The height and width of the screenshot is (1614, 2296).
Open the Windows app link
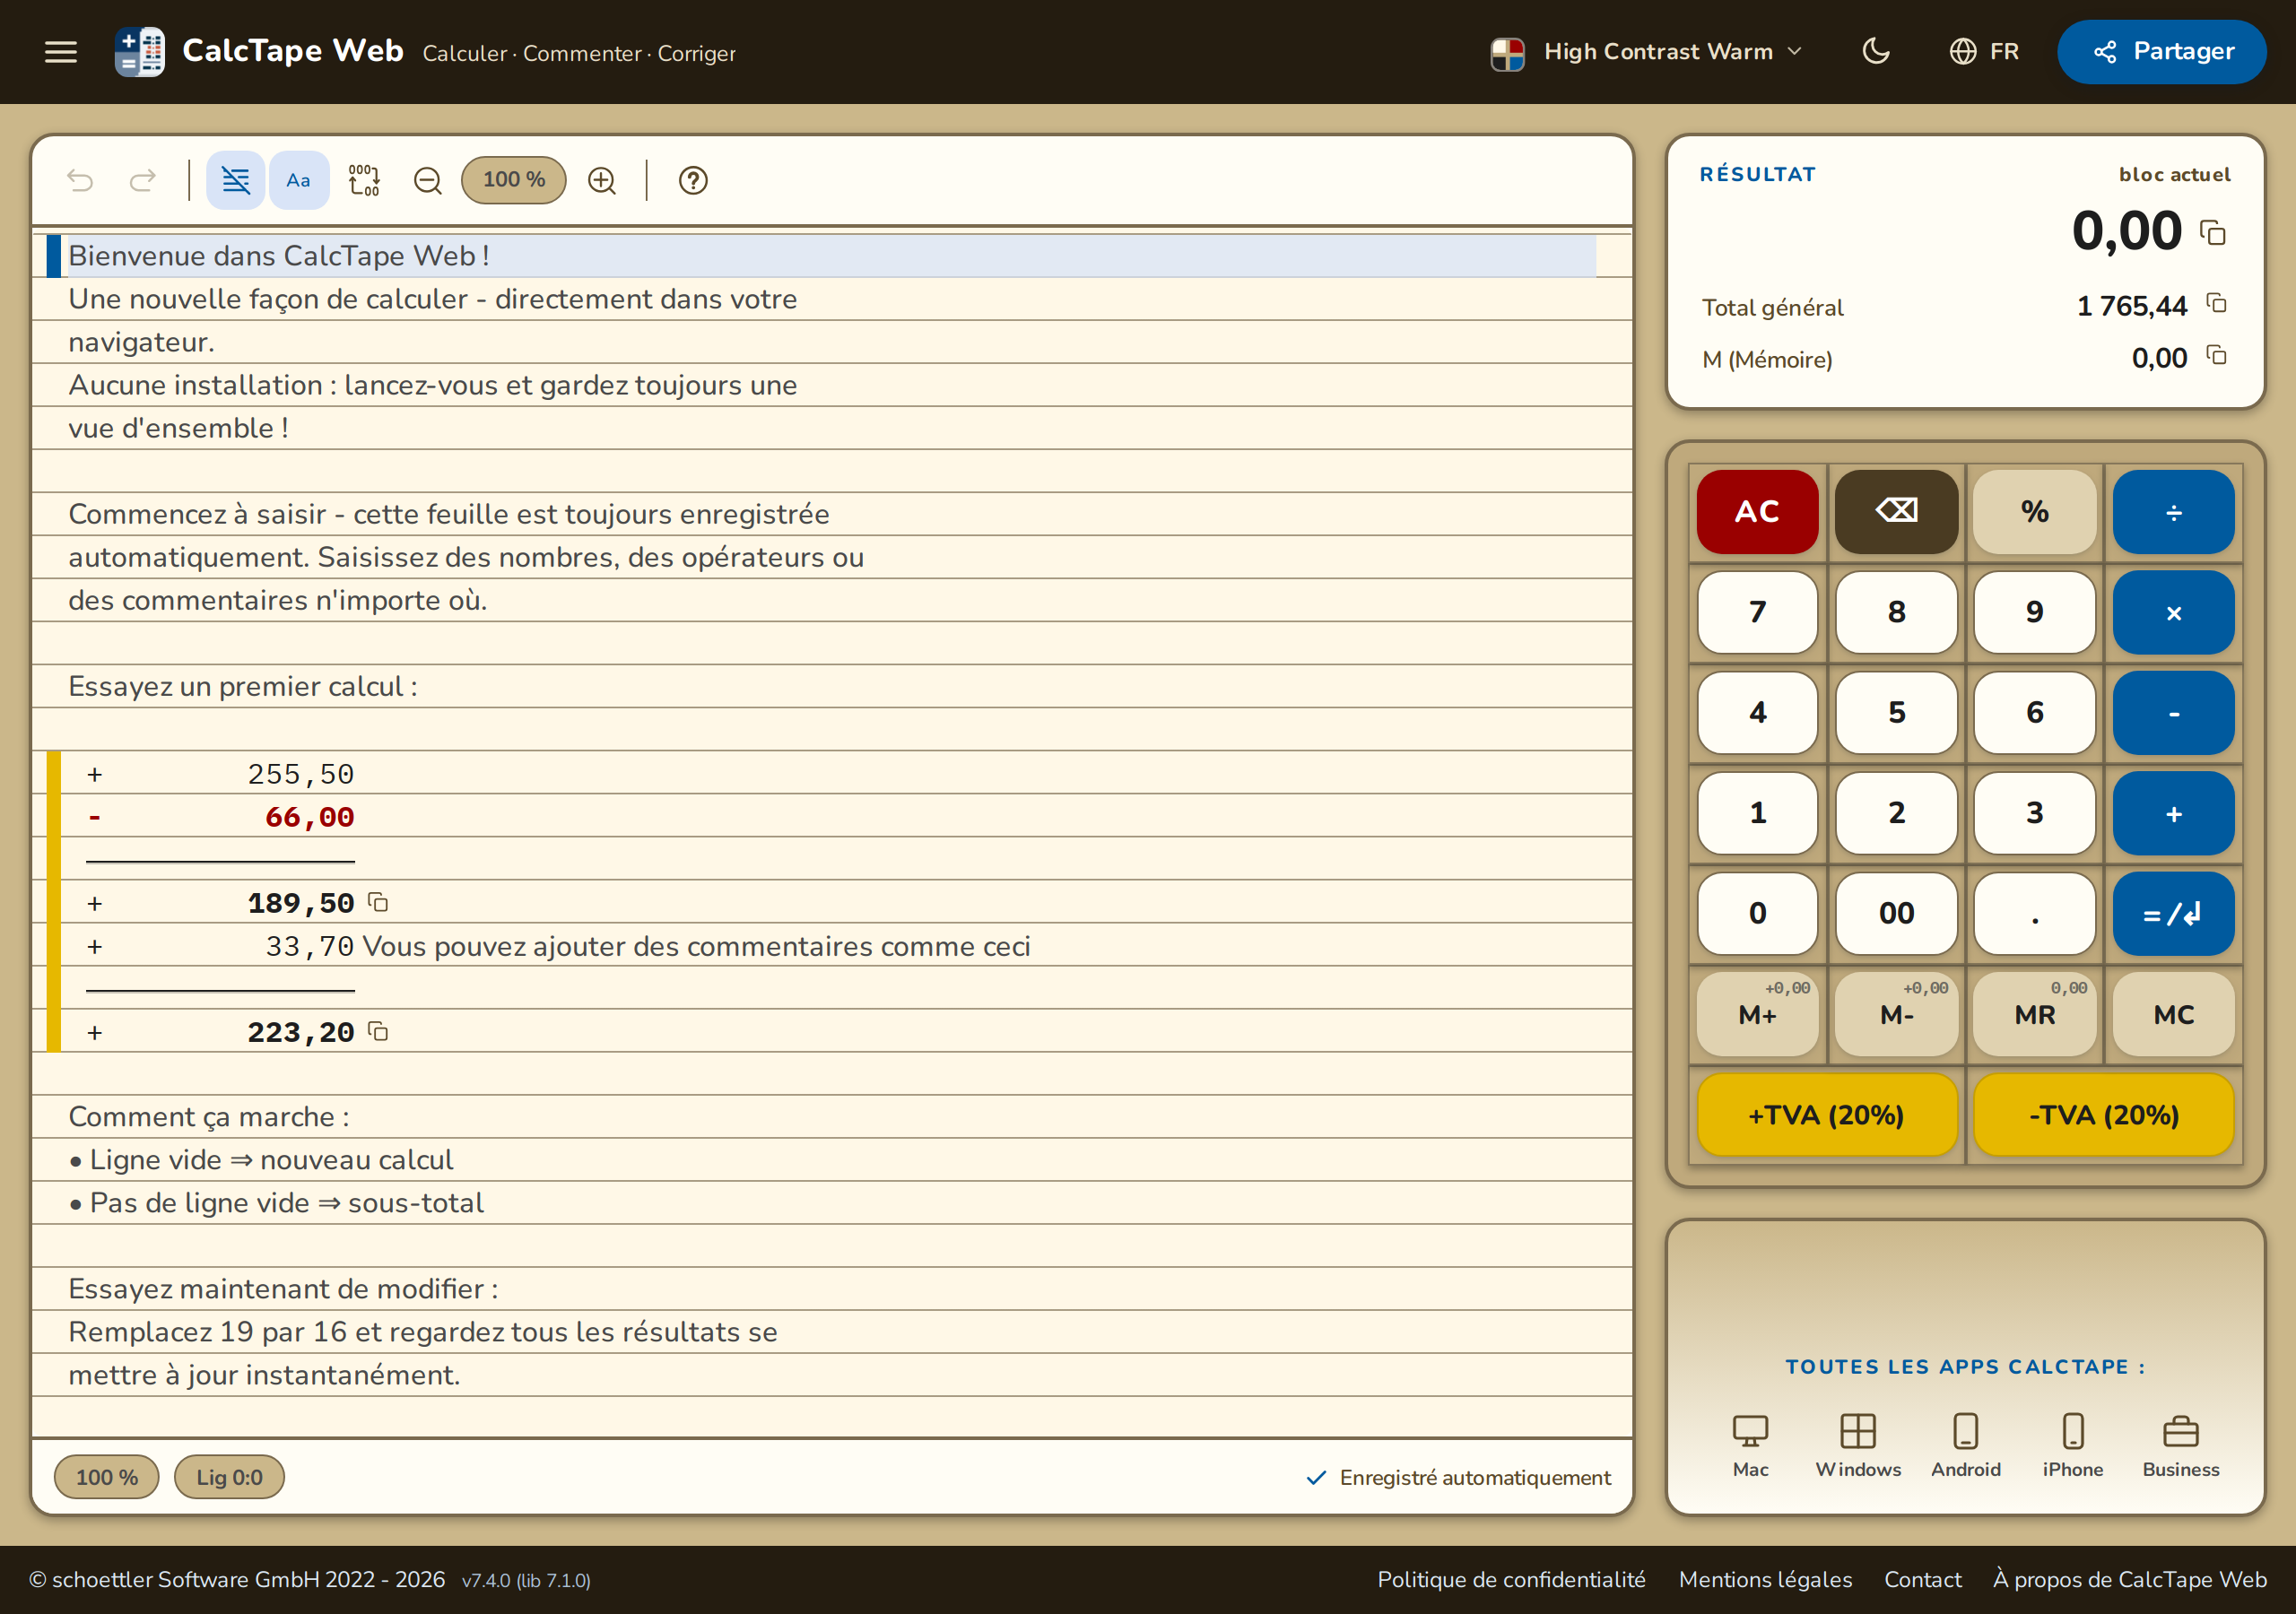1858,1445
